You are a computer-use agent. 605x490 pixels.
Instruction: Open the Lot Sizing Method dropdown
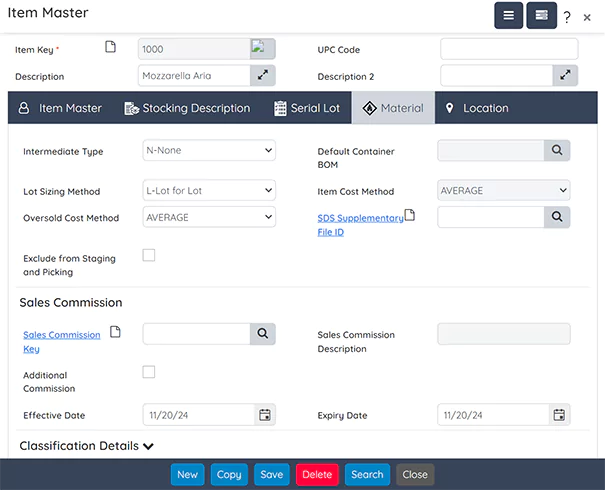pyautogui.click(x=209, y=190)
